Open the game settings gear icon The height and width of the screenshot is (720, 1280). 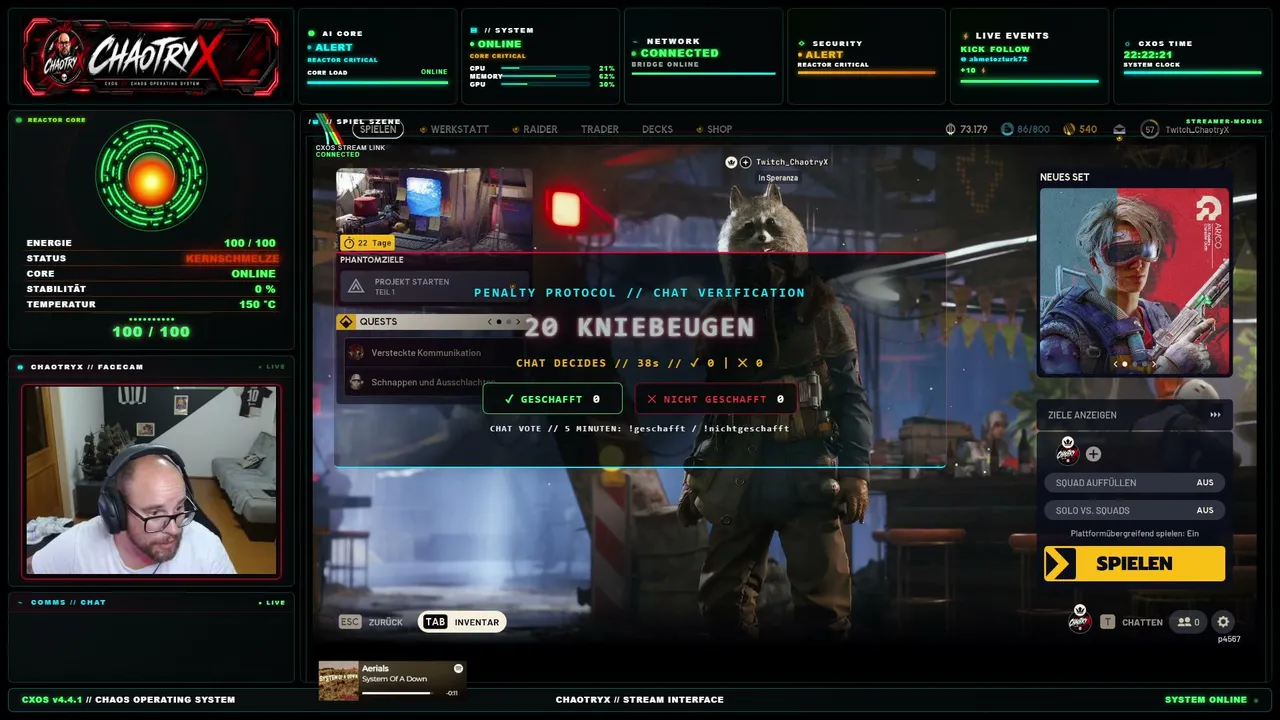click(x=1223, y=622)
